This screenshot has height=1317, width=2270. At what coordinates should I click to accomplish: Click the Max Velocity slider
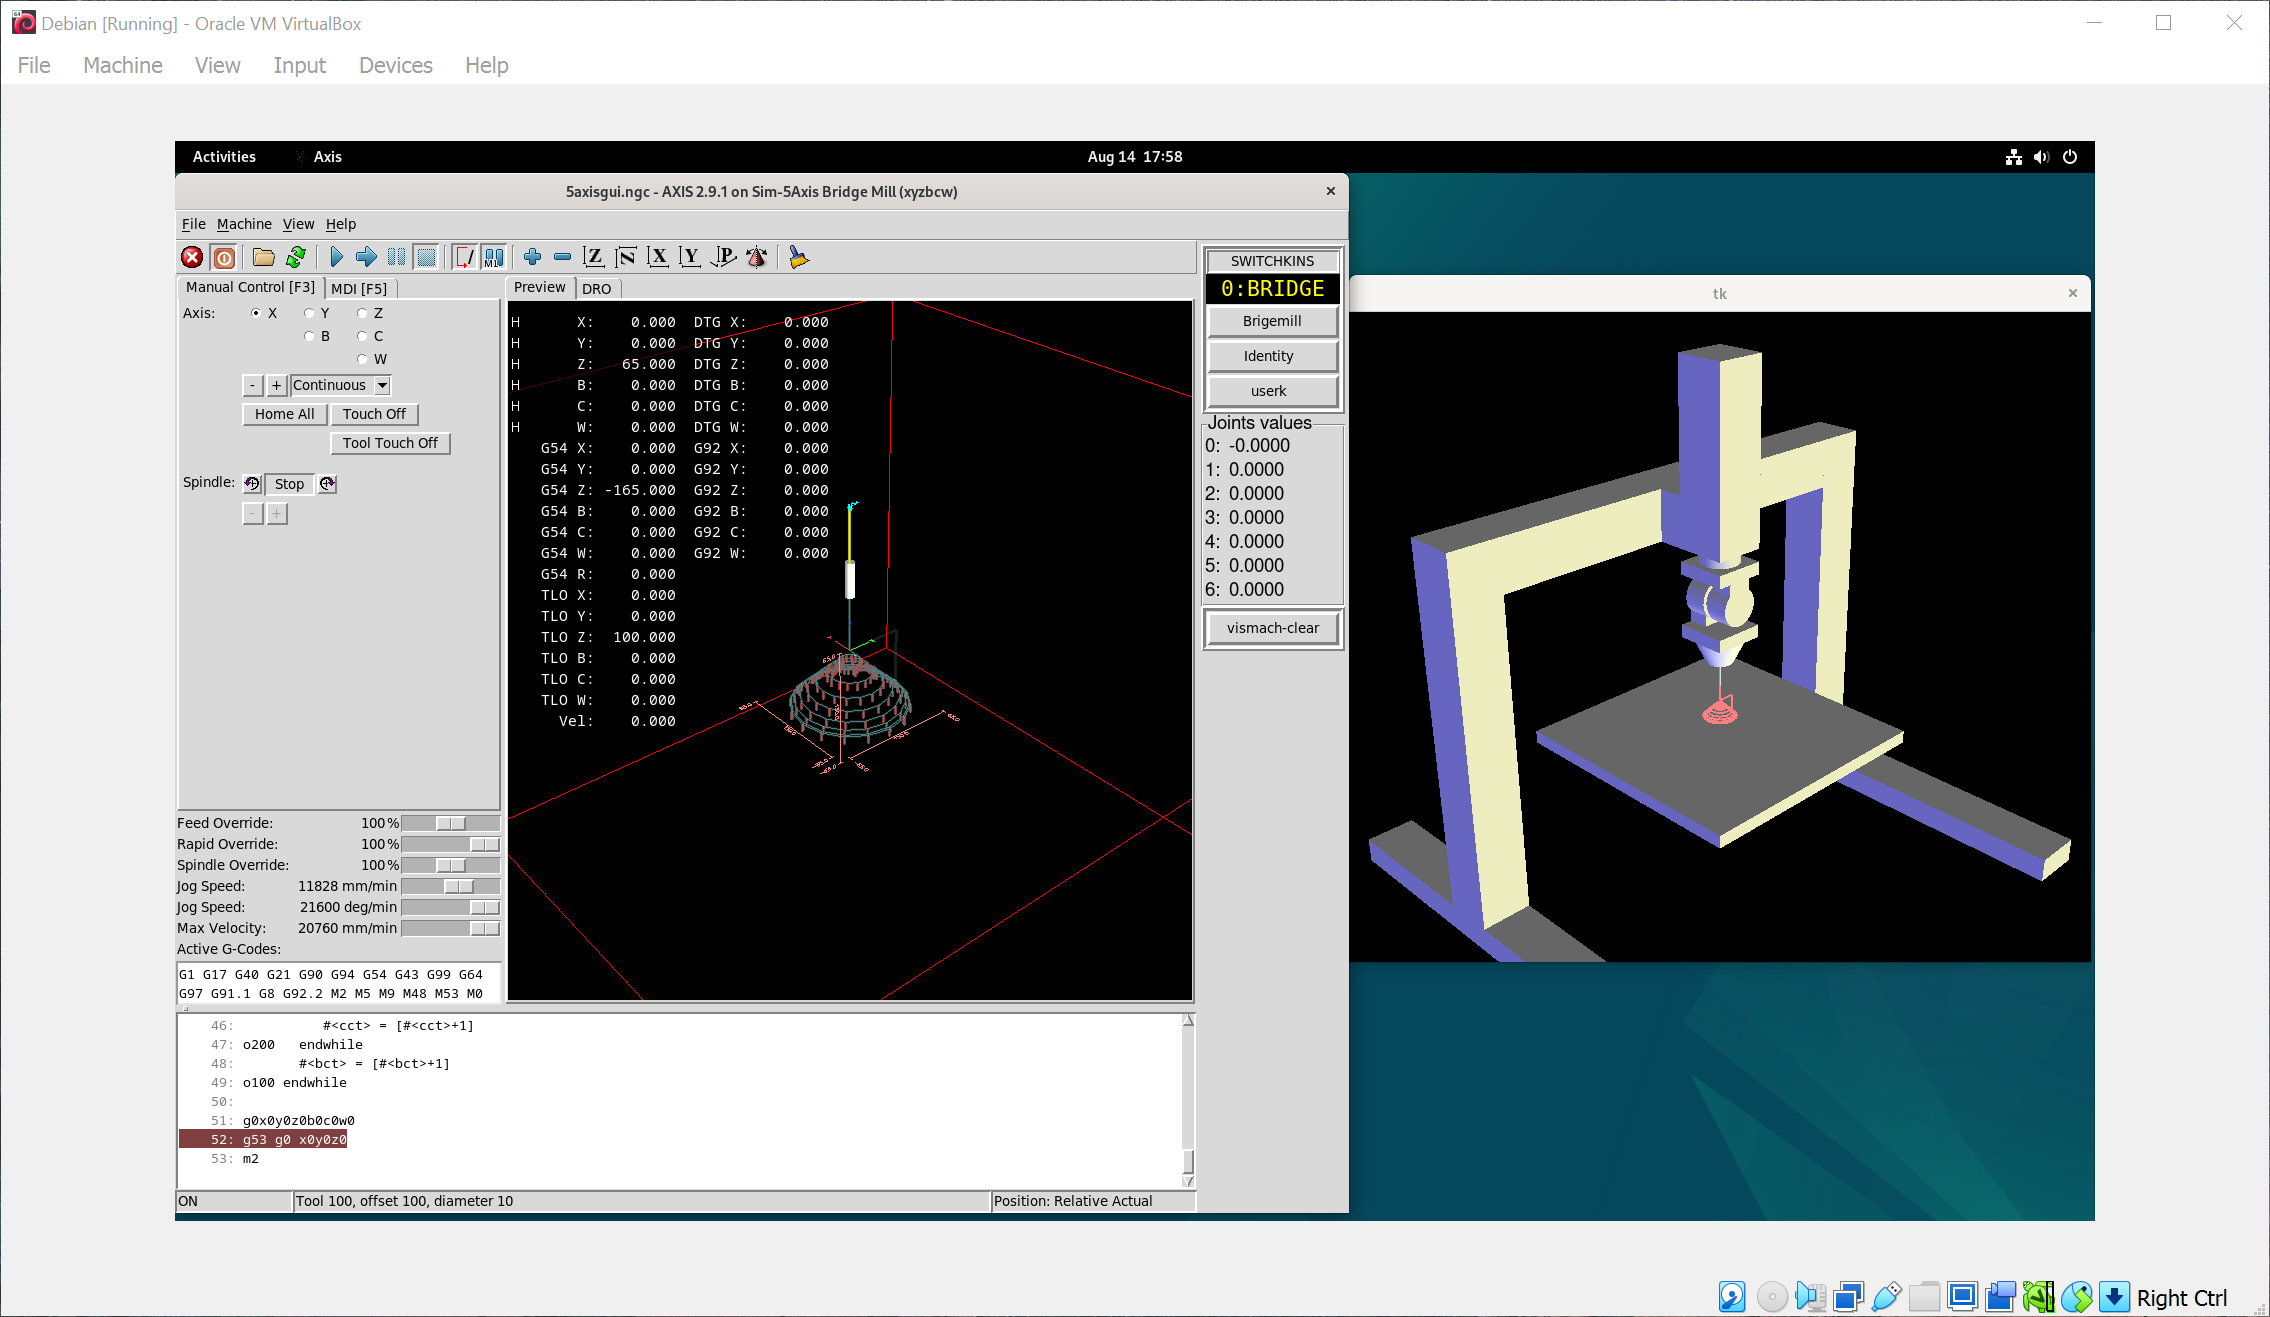(x=450, y=928)
